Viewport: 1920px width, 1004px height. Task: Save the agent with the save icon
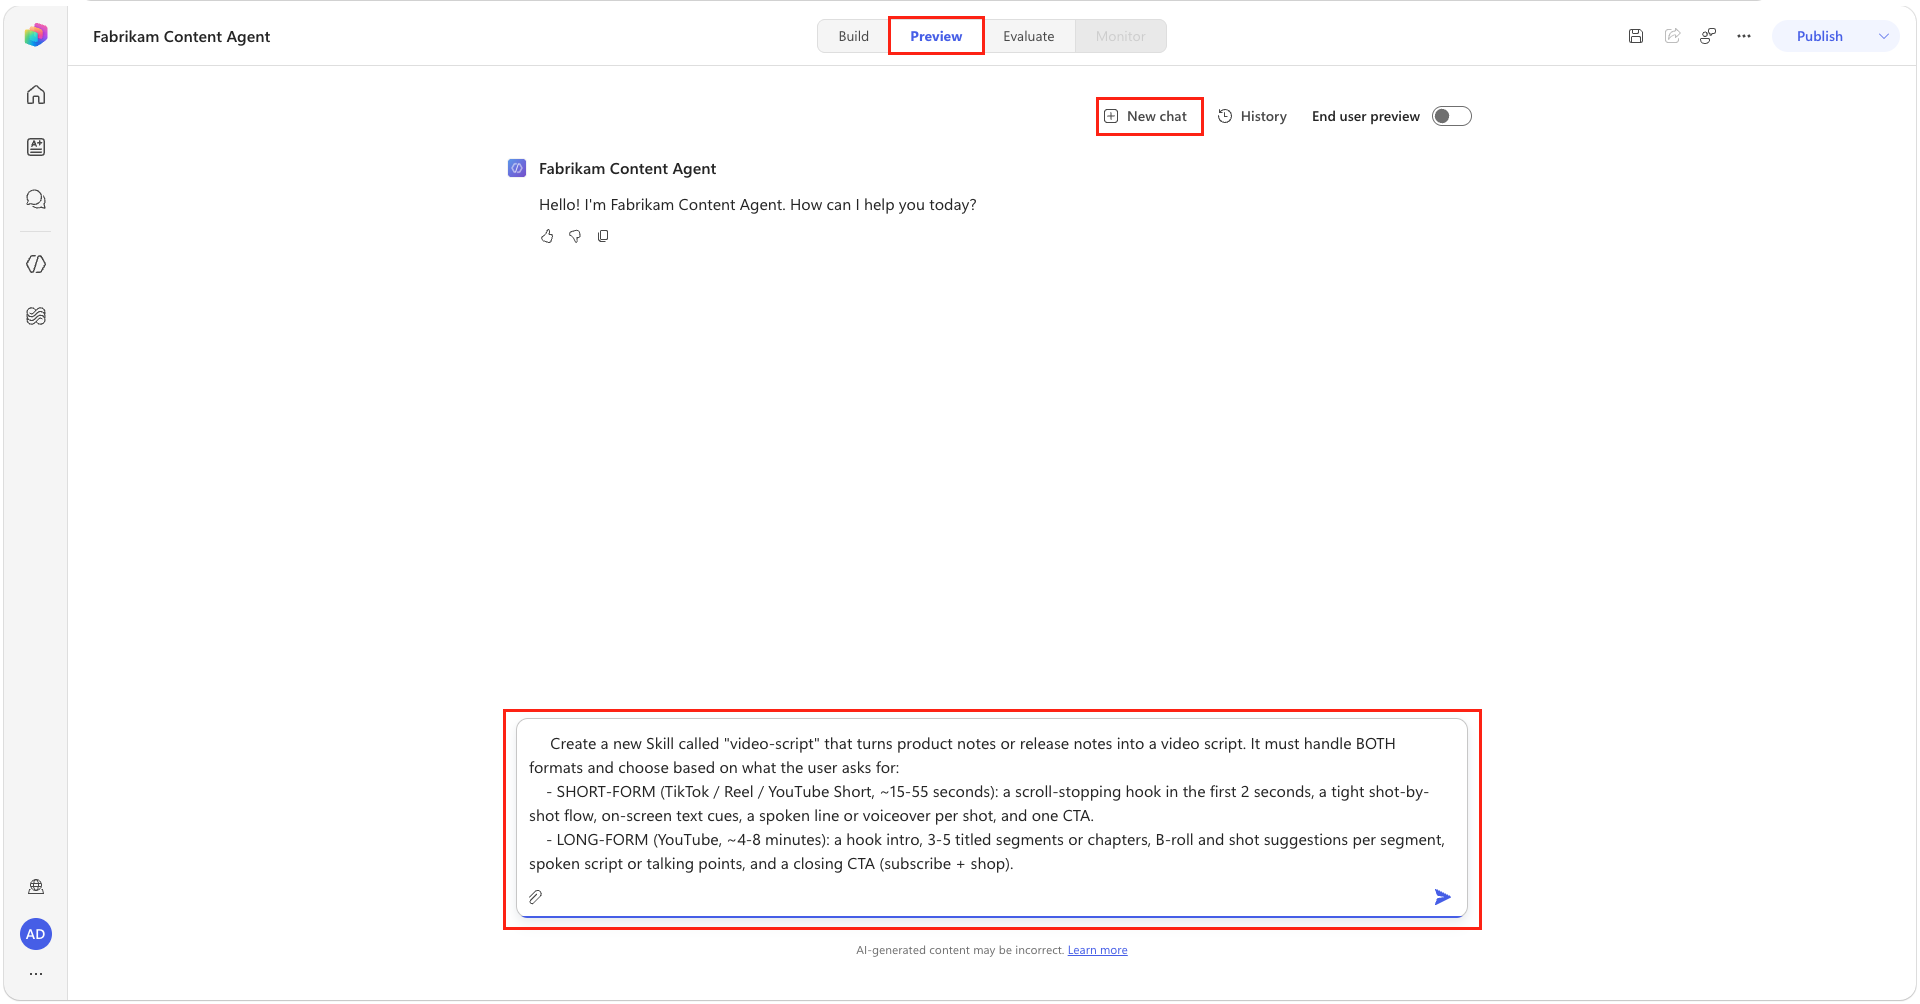1636,36
